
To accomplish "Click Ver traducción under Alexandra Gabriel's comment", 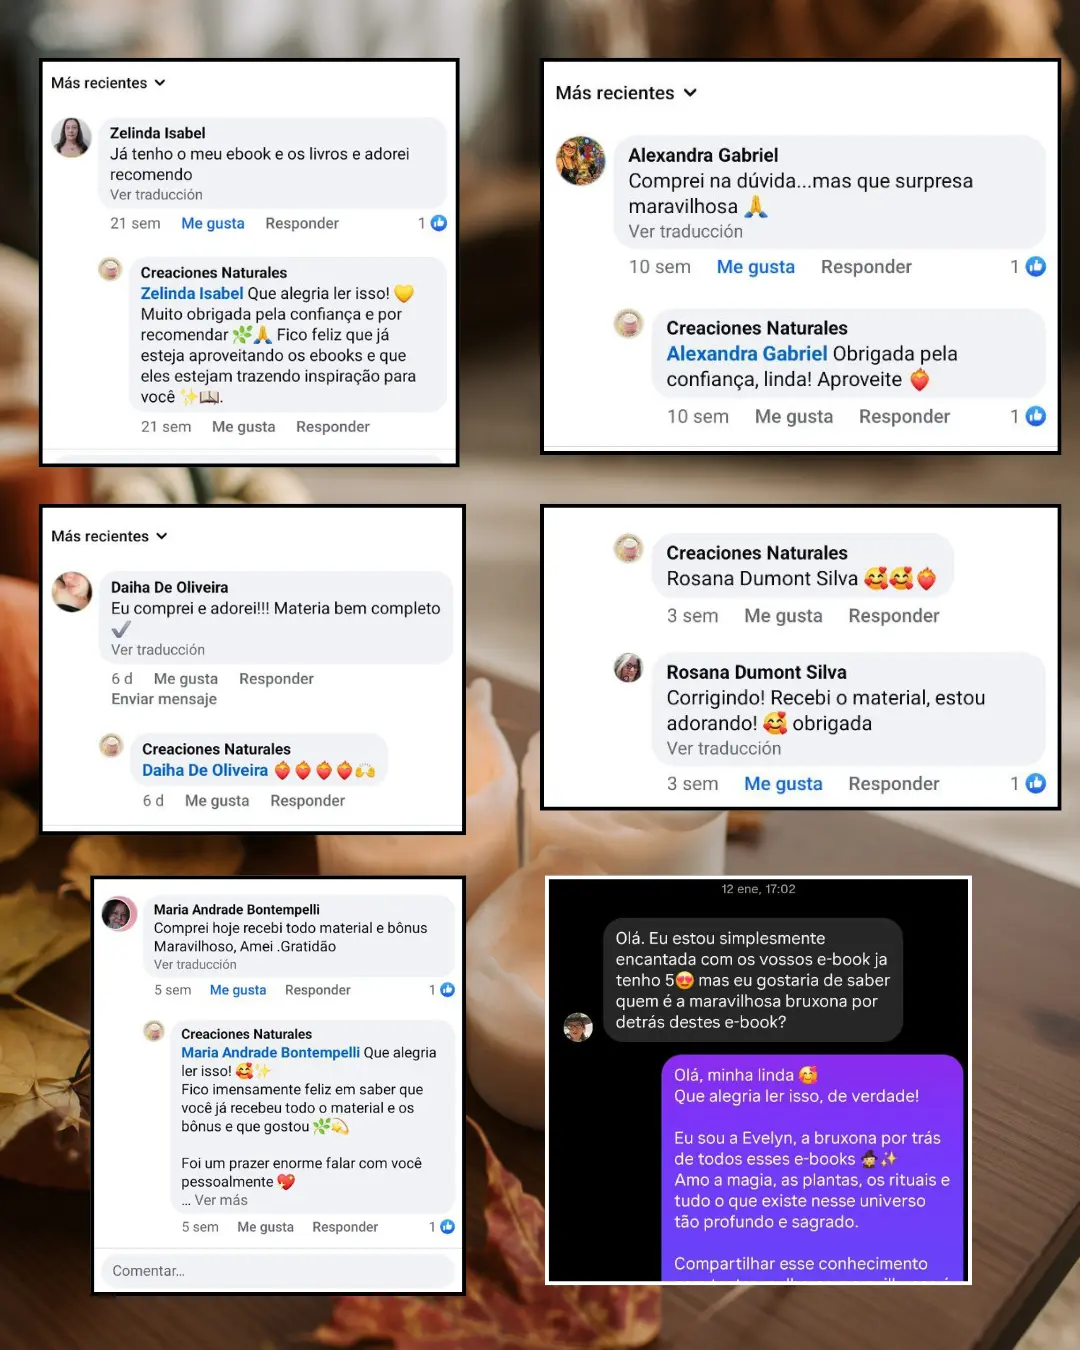I will click(686, 232).
